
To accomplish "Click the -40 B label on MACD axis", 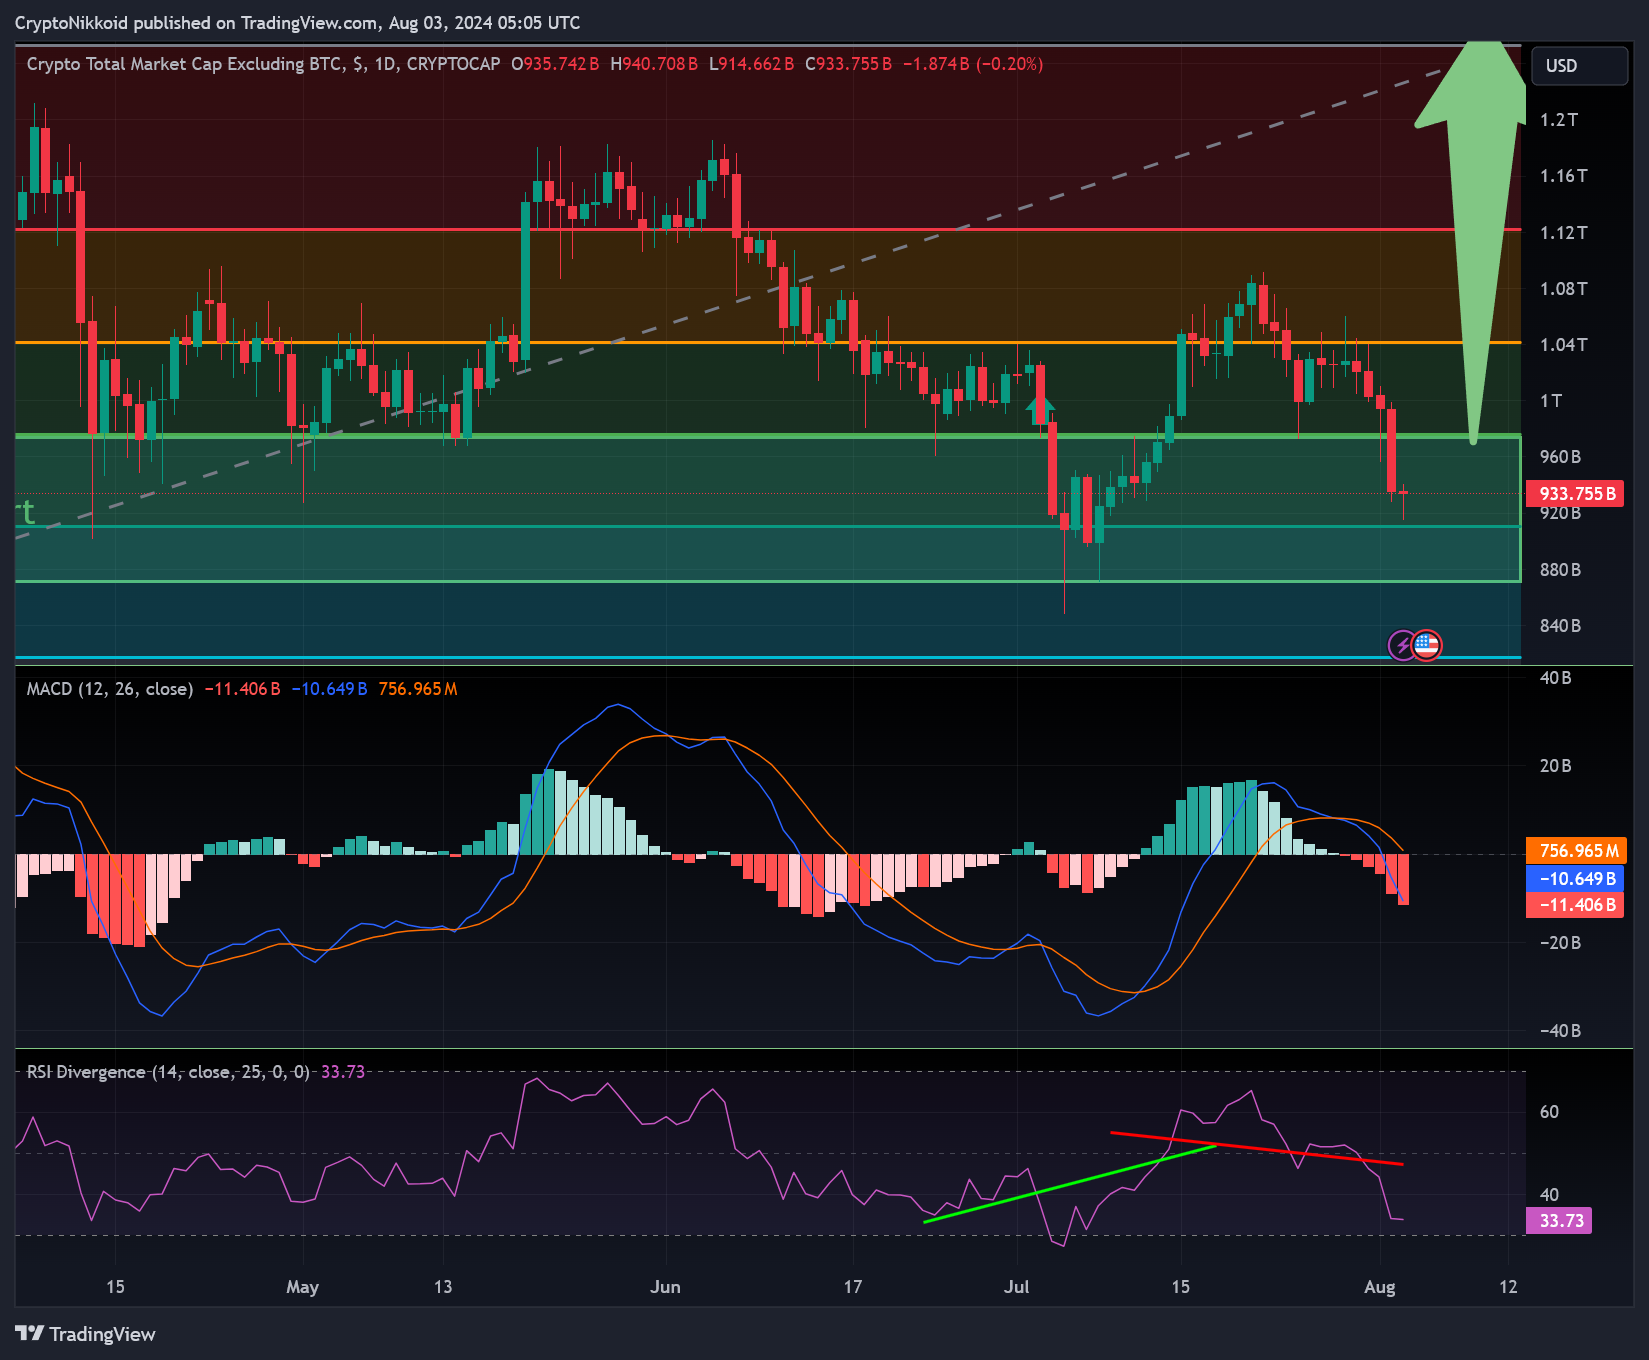I will click(1560, 1031).
